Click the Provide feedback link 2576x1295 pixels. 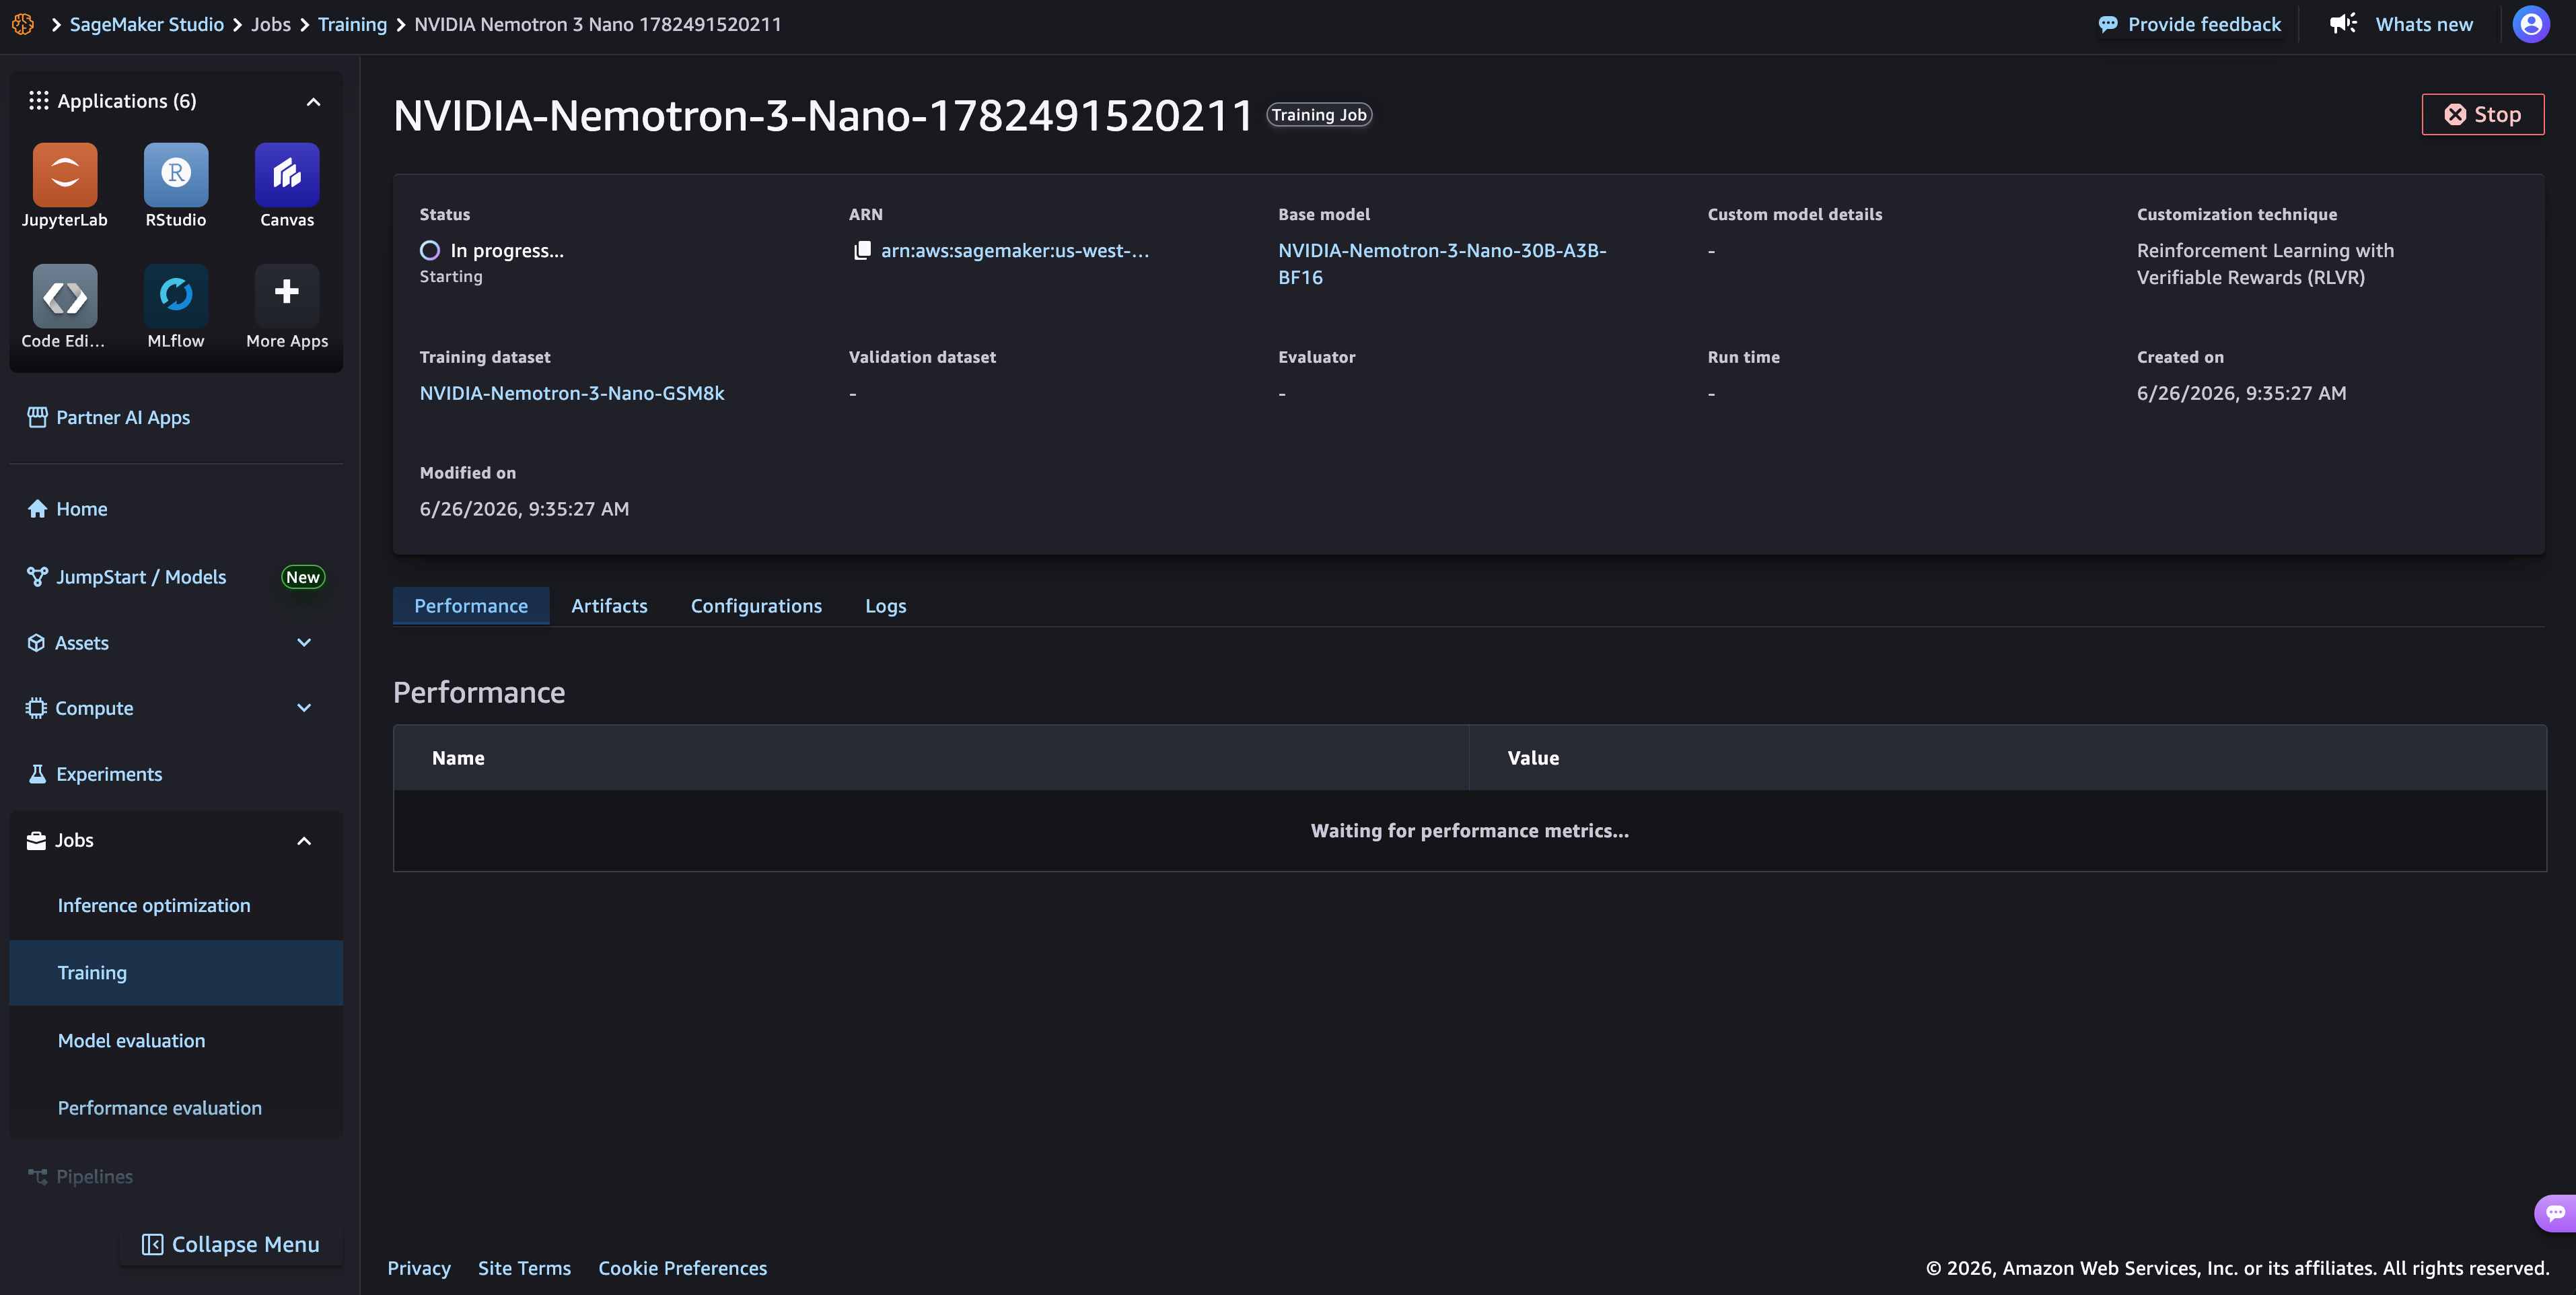point(2204,24)
